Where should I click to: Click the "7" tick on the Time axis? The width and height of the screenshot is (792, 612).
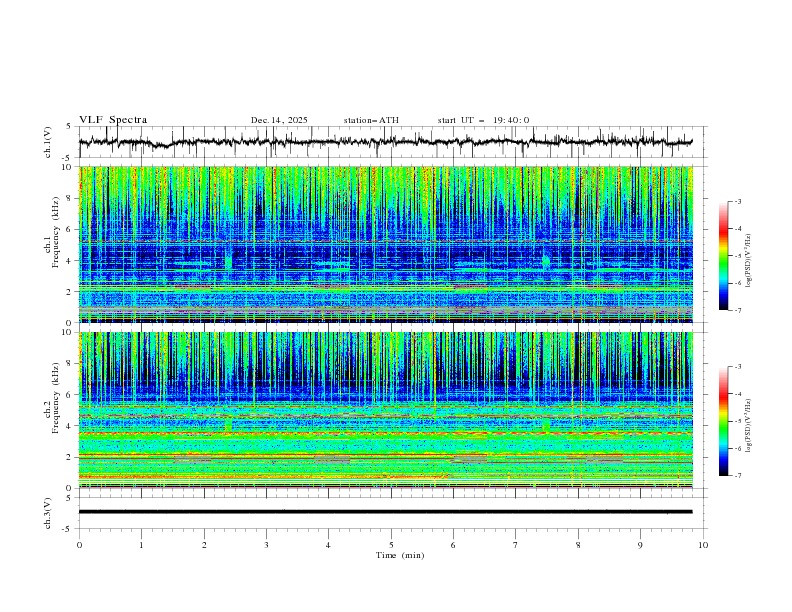coord(516,545)
